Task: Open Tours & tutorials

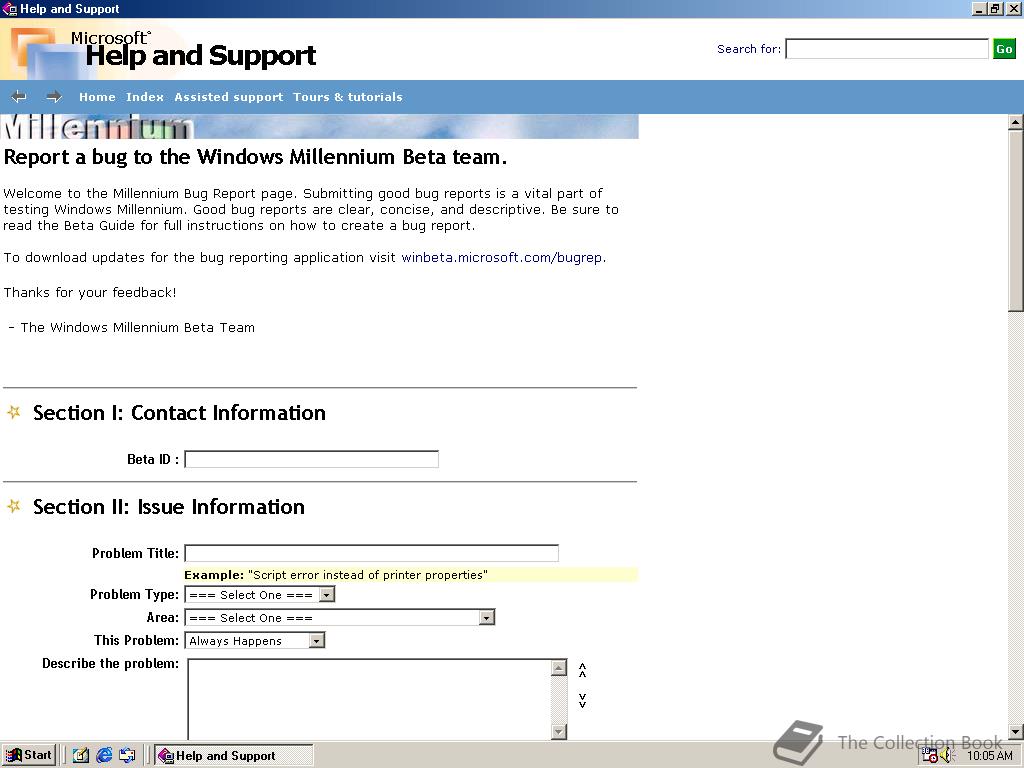Action: coord(347,97)
